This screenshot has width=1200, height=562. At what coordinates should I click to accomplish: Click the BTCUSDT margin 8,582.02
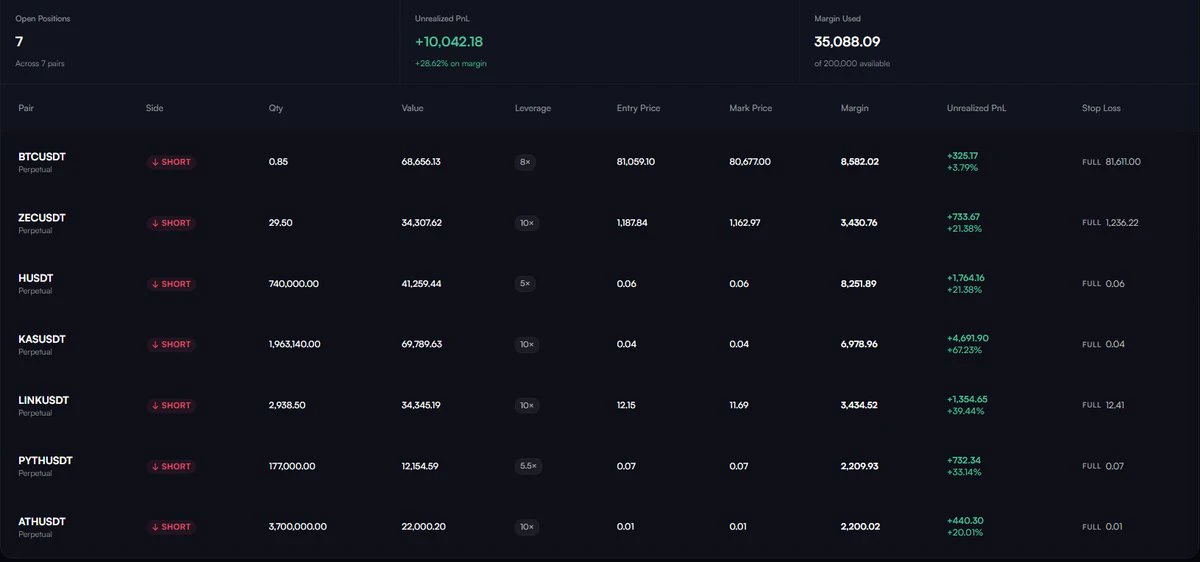860,162
